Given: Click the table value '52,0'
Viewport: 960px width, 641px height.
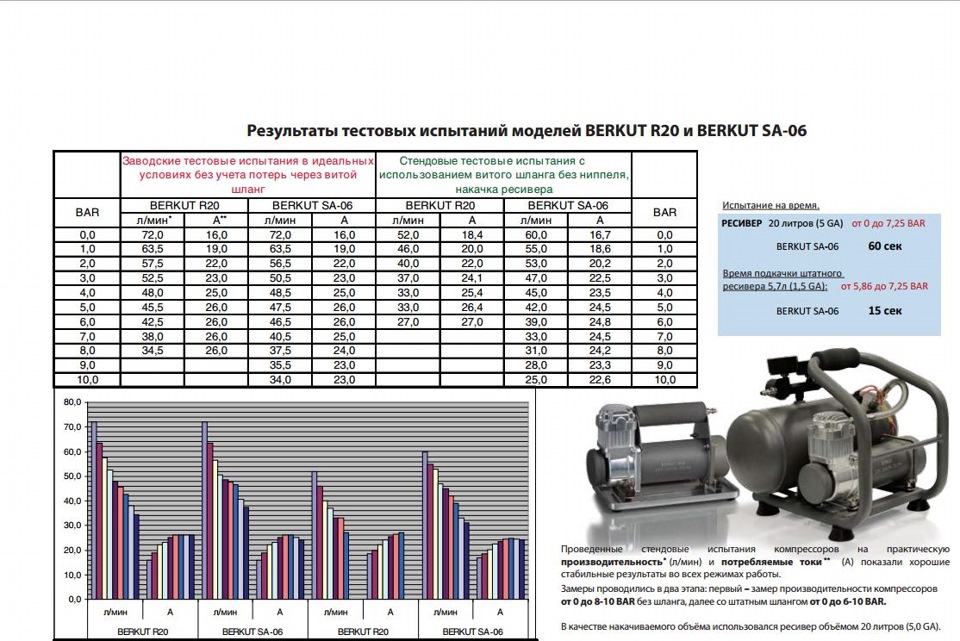Looking at the screenshot, I should click(x=408, y=234).
